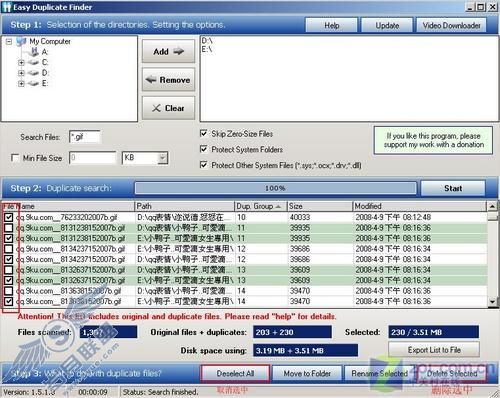Sort results by Path column

[x=184, y=206]
